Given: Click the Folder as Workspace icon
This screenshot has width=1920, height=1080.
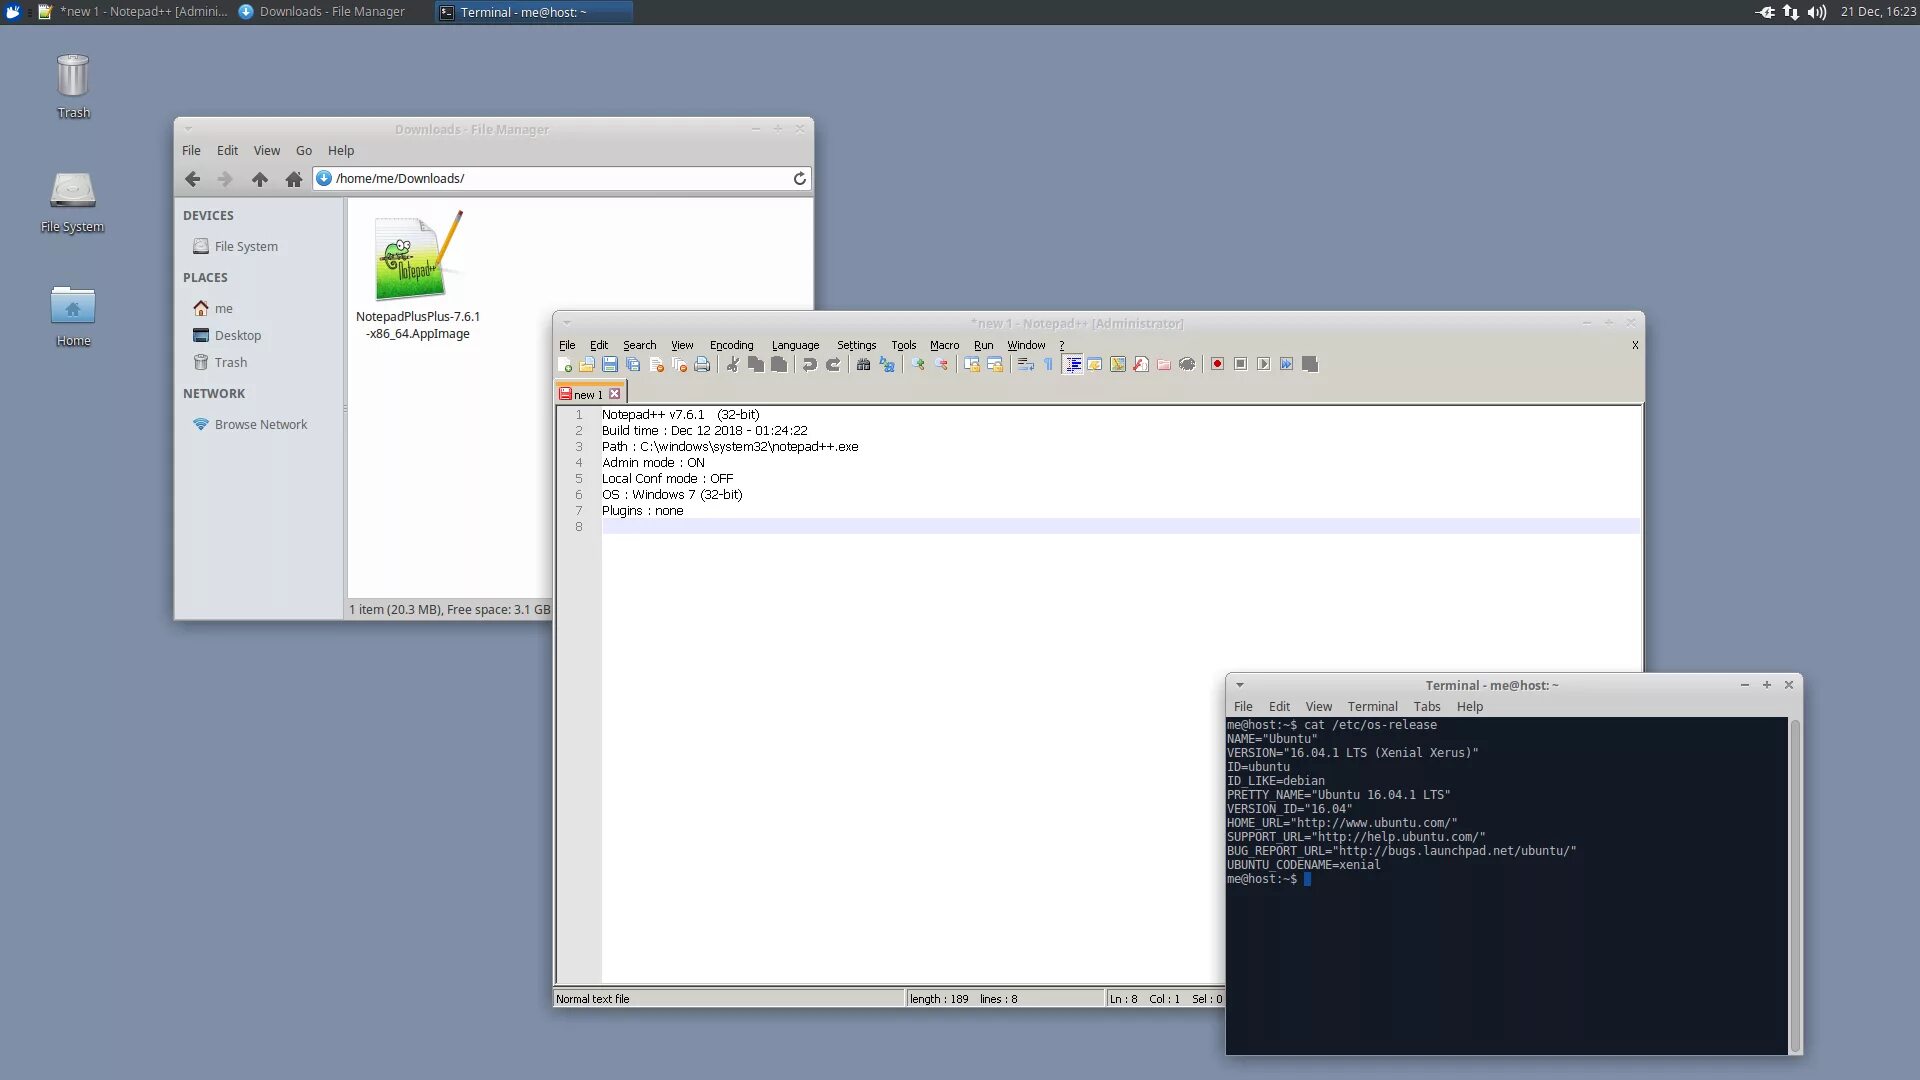Looking at the screenshot, I should coord(1164,365).
